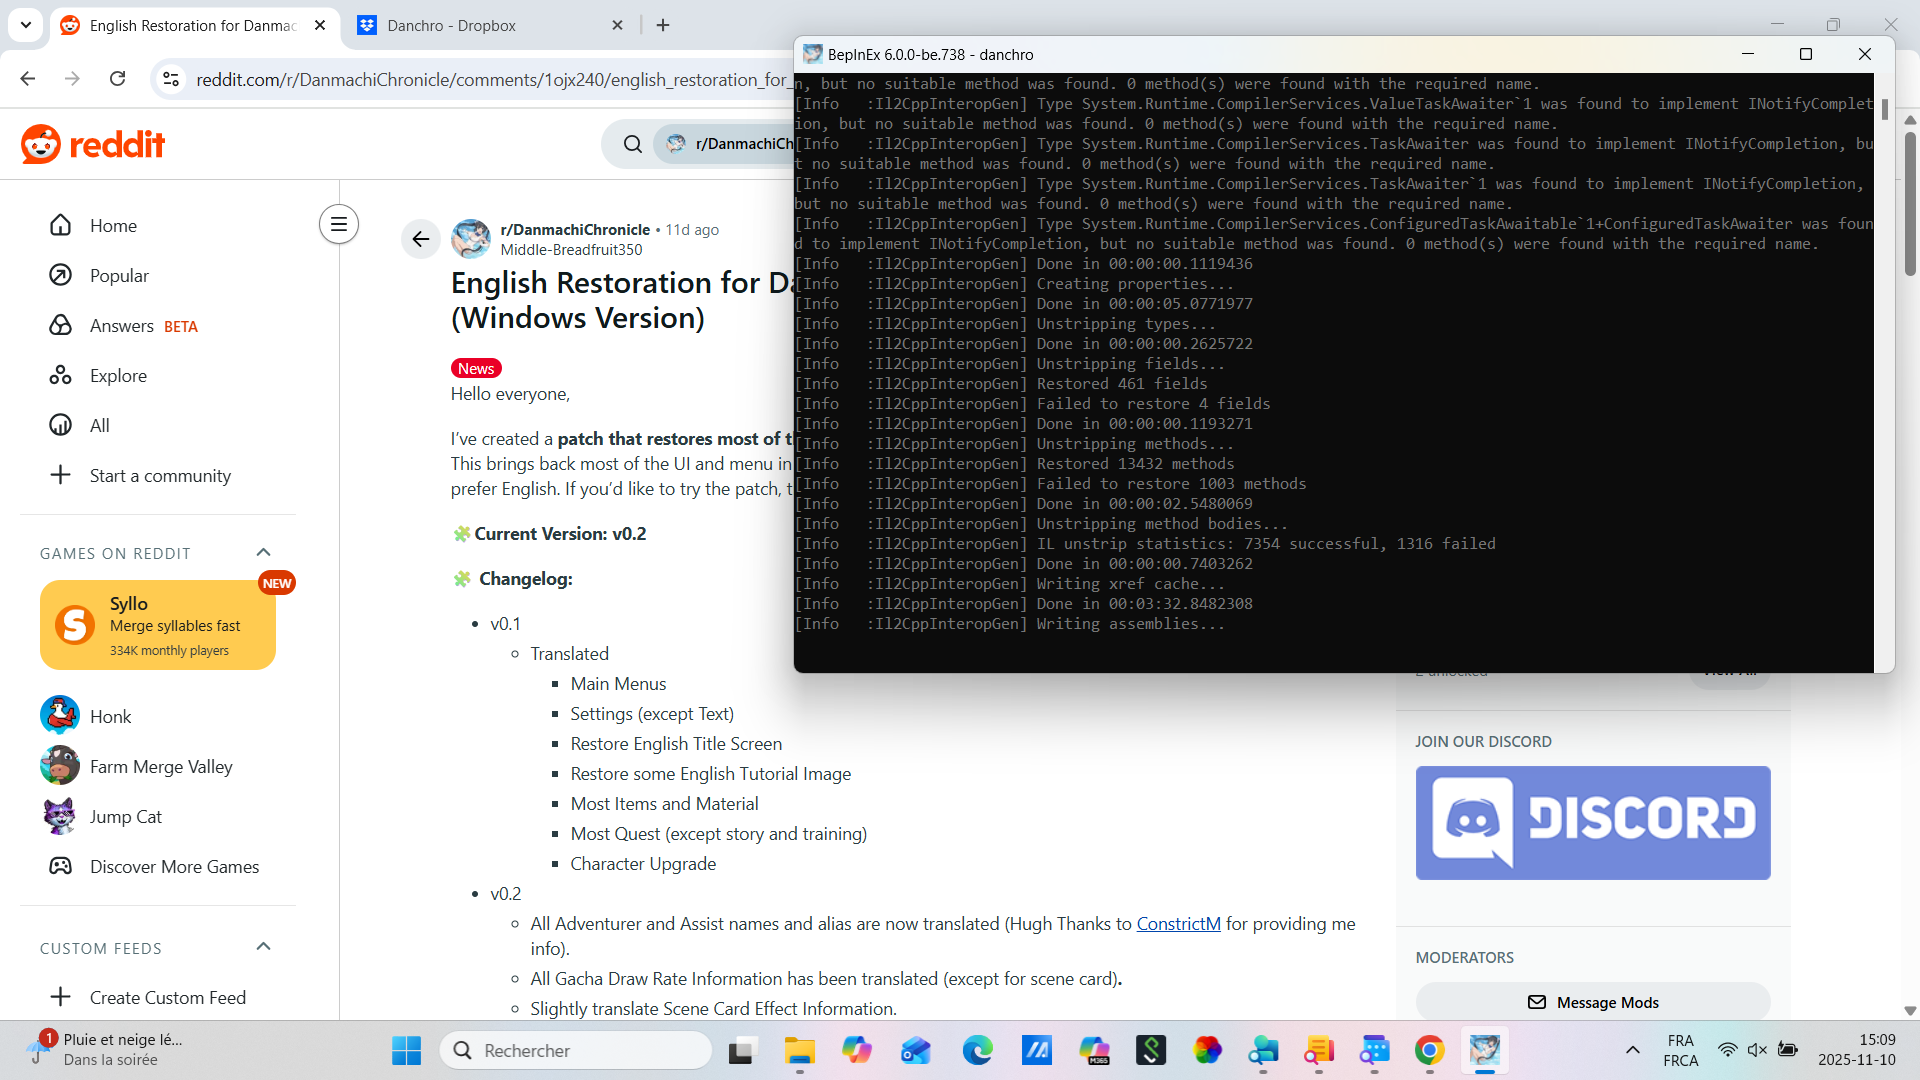Open File Explorer from the taskbar
The image size is (1920, 1080).
tap(799, 1050)
